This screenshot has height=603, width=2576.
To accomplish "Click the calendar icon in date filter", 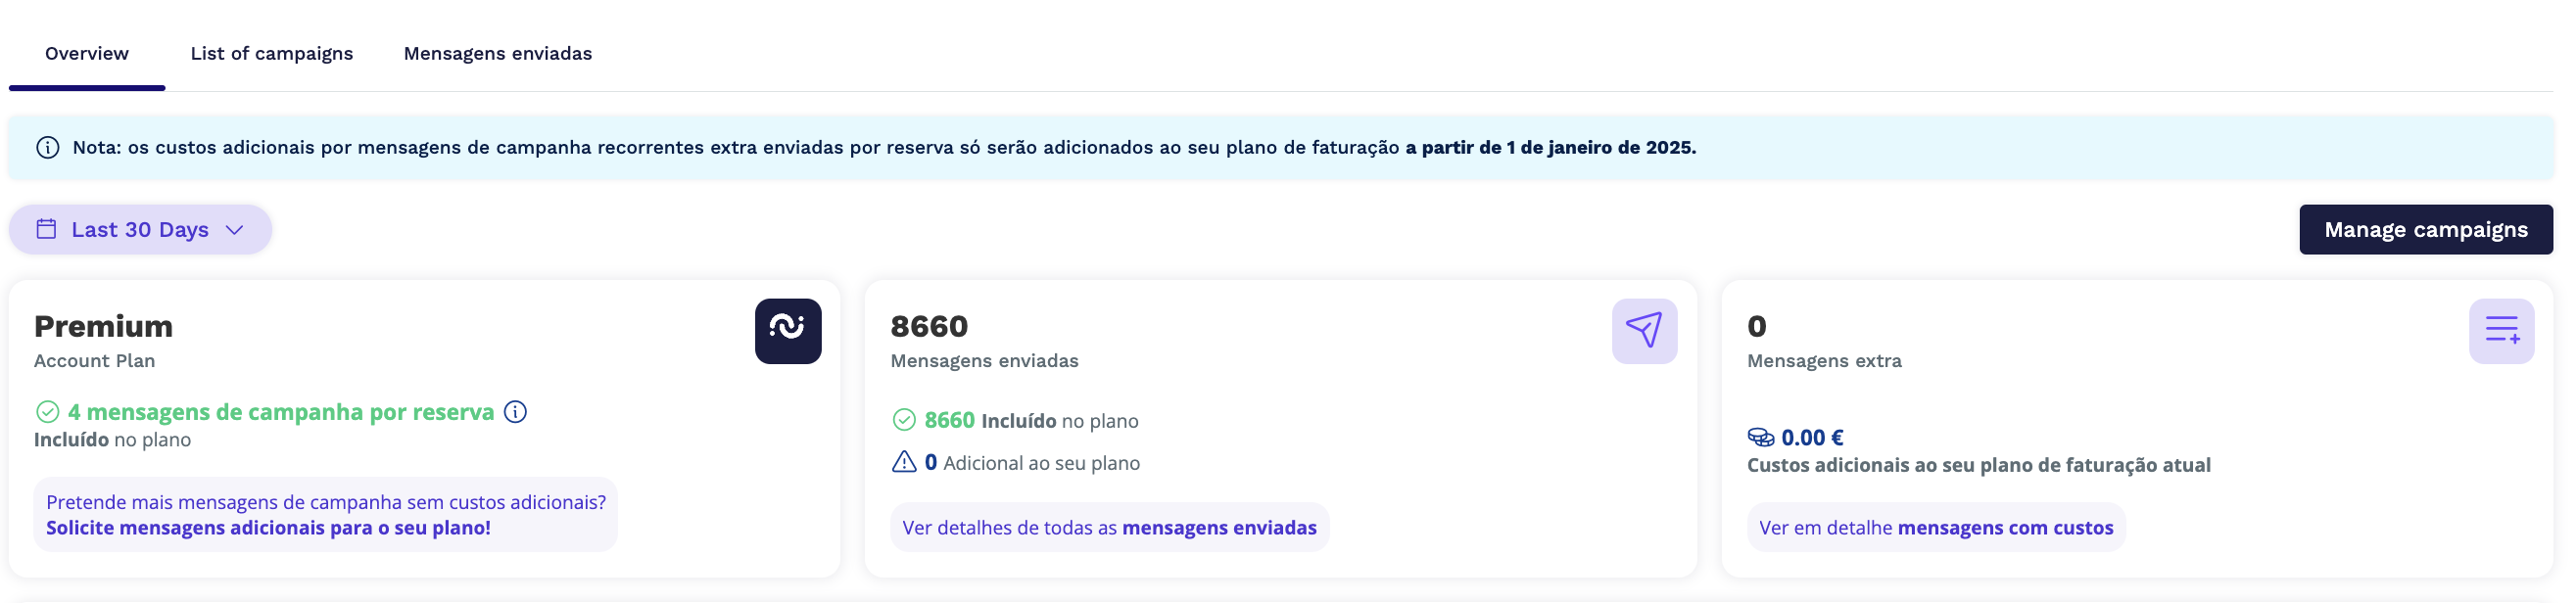I will pos(46,229).
